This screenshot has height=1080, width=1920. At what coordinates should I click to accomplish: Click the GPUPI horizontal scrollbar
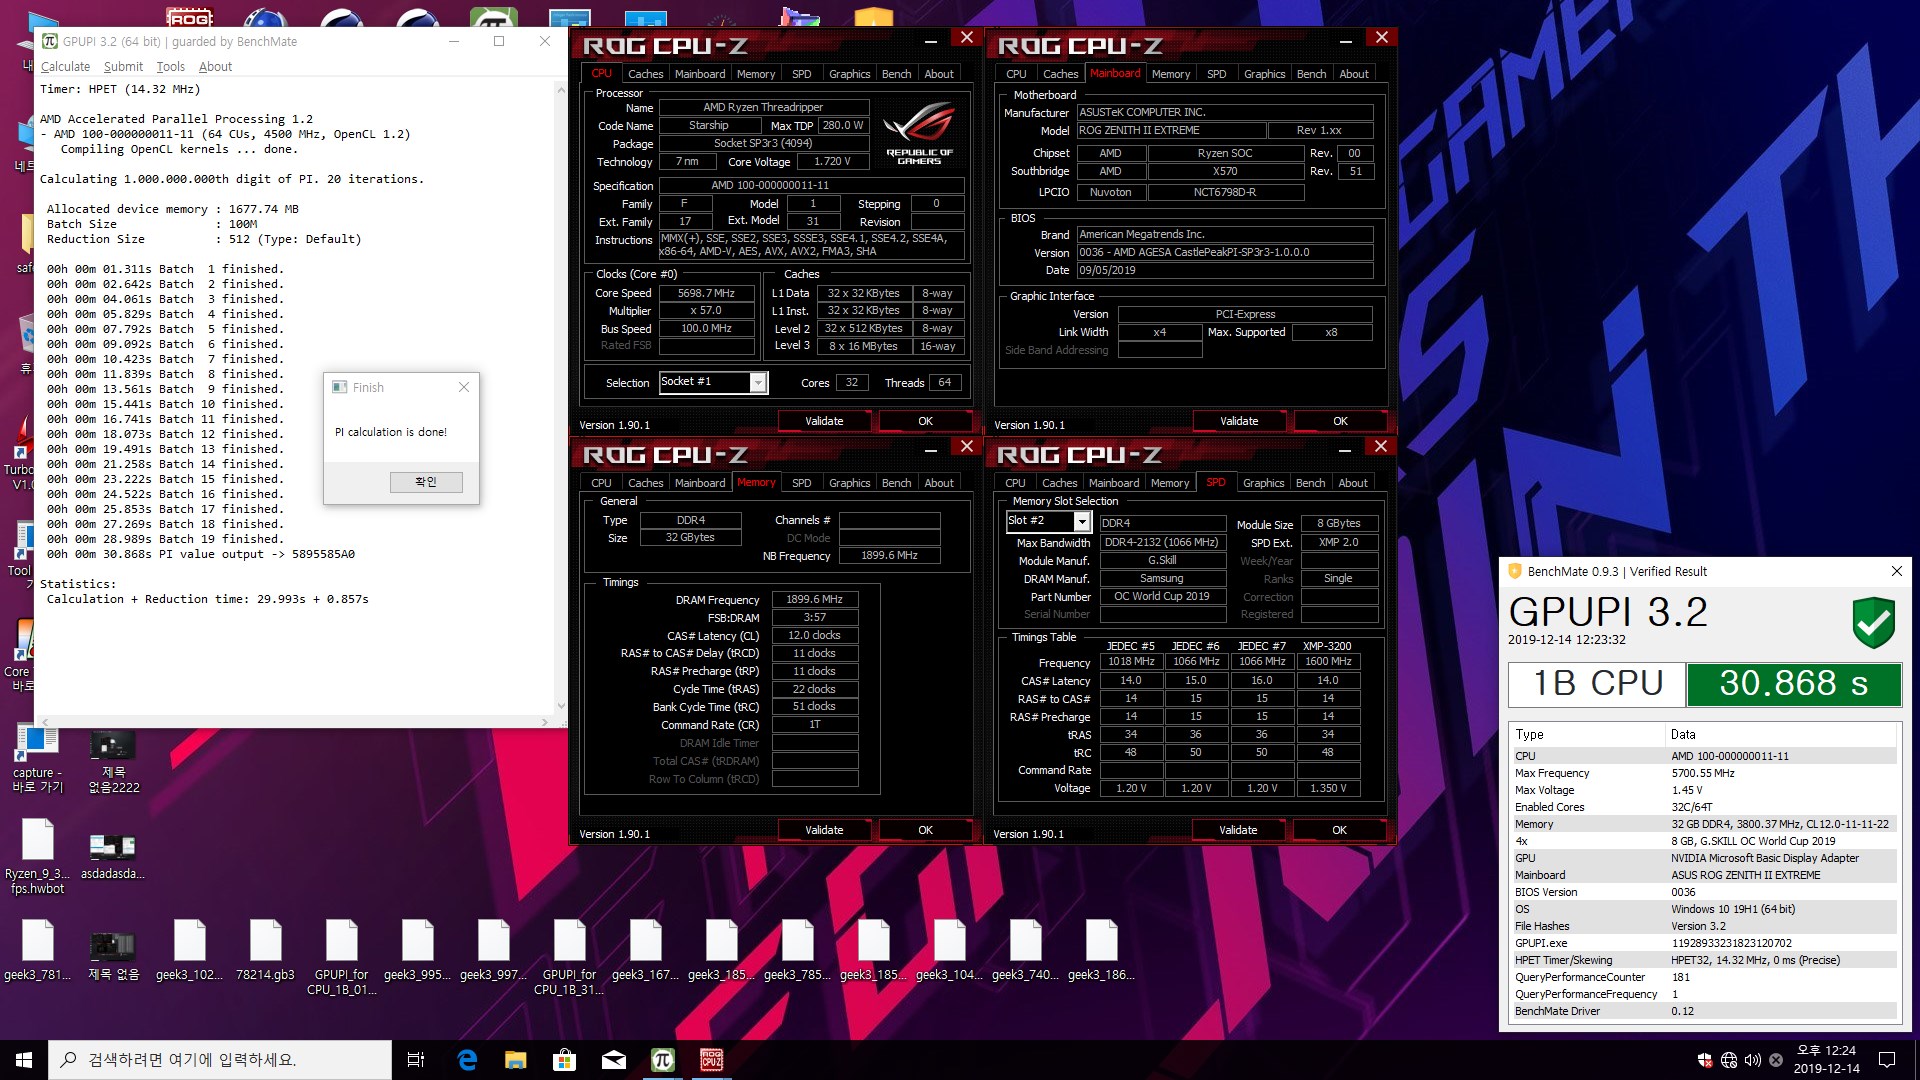(294, 721)
